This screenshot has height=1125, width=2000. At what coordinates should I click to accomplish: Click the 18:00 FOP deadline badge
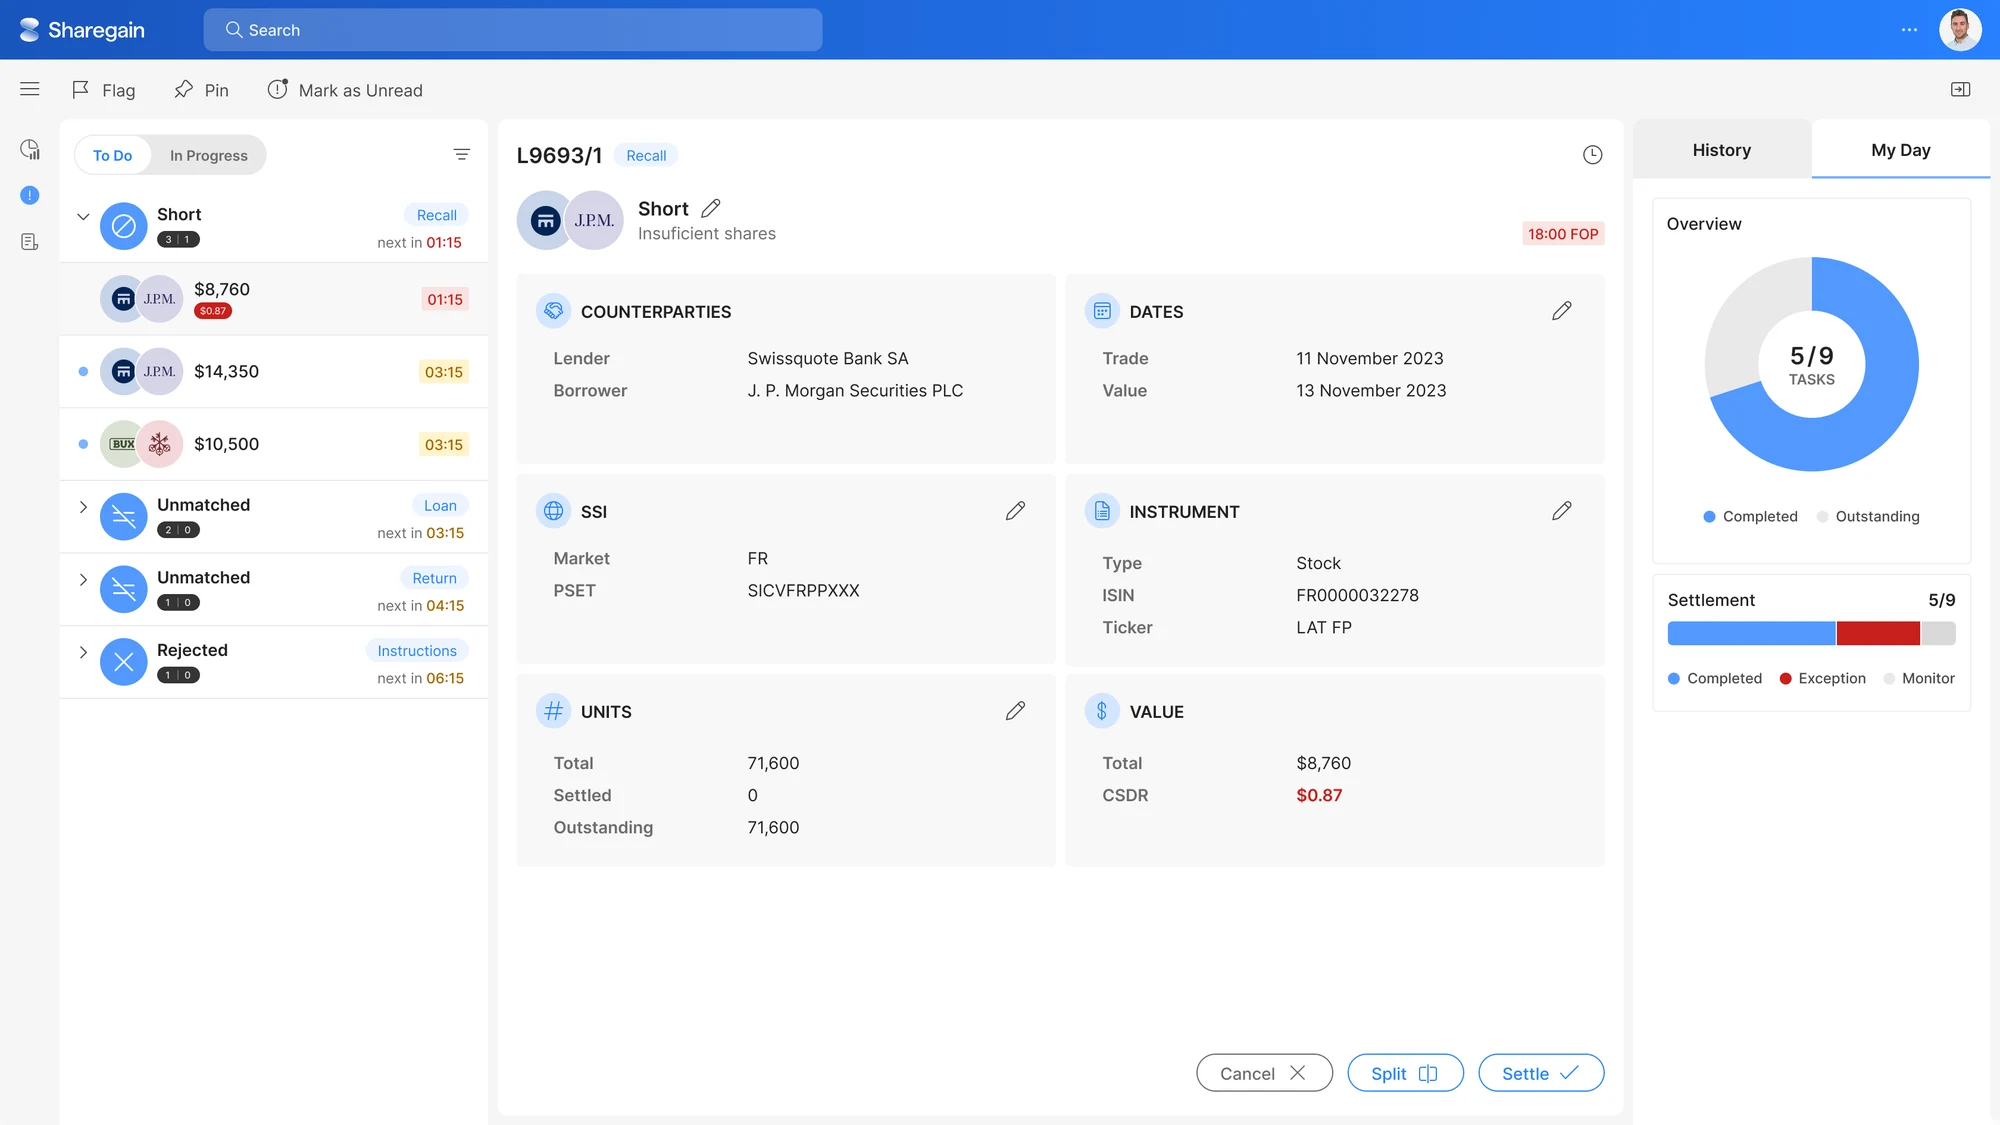1563,233
